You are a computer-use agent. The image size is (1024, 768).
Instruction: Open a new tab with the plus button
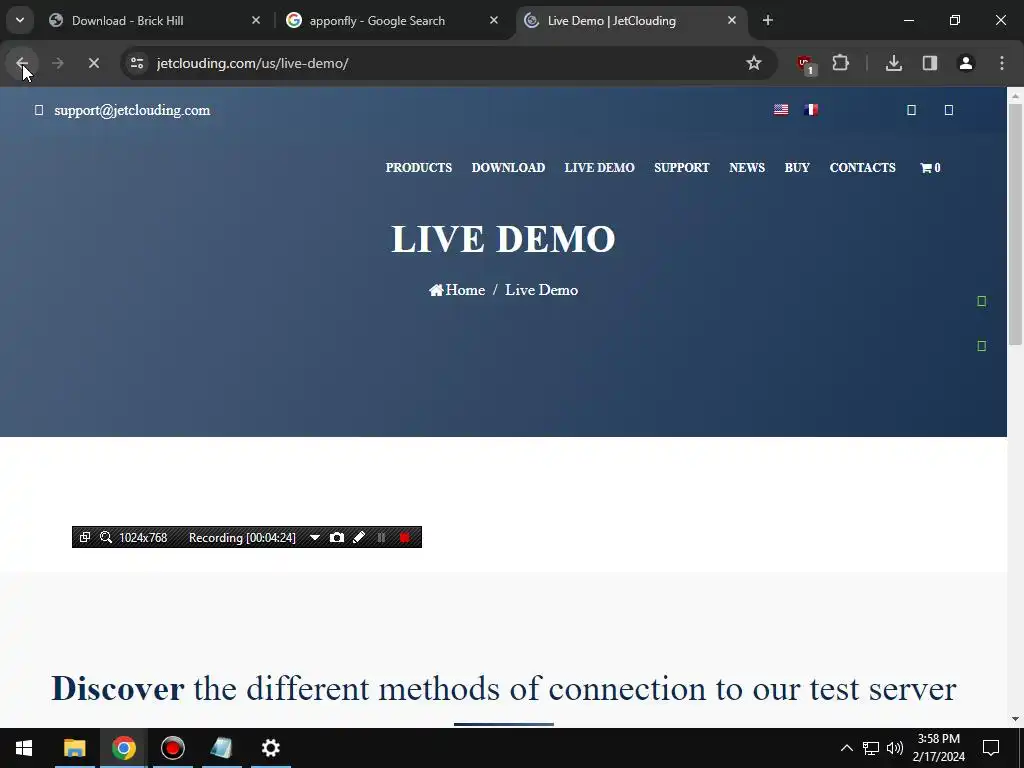point(768,21)
